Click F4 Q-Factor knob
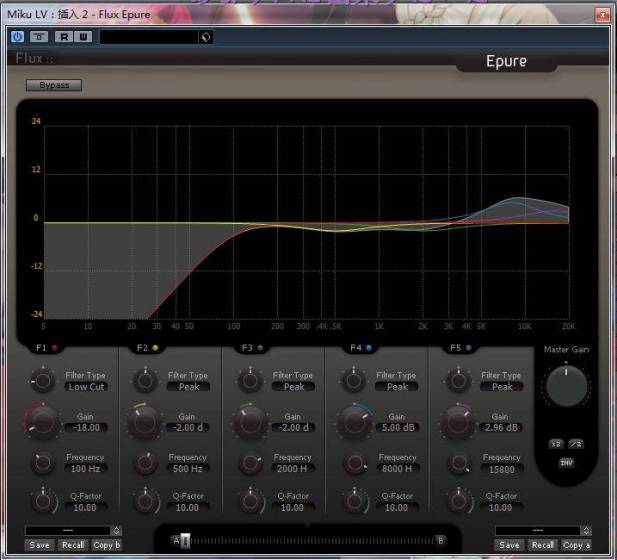 click(355, 501)
